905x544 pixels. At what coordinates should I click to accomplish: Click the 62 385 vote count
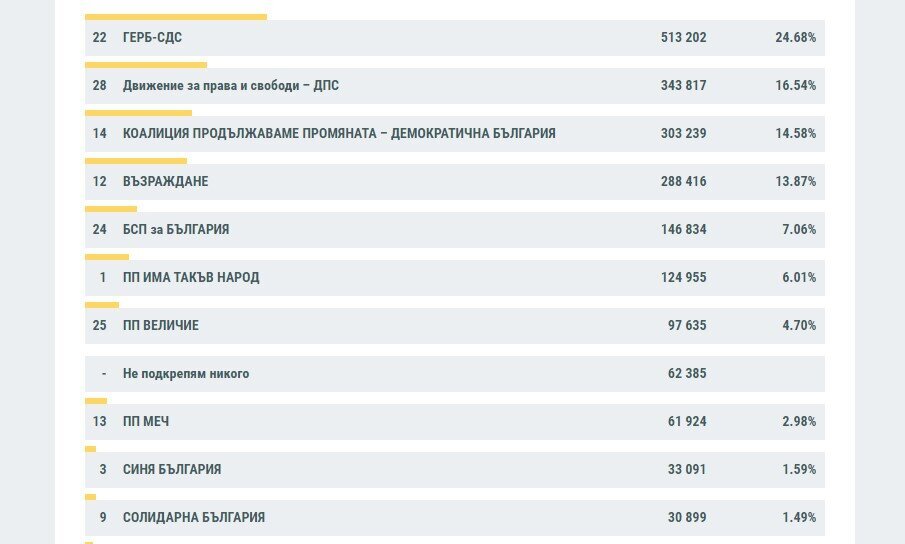pyautogui.click(x=687, y=373)
